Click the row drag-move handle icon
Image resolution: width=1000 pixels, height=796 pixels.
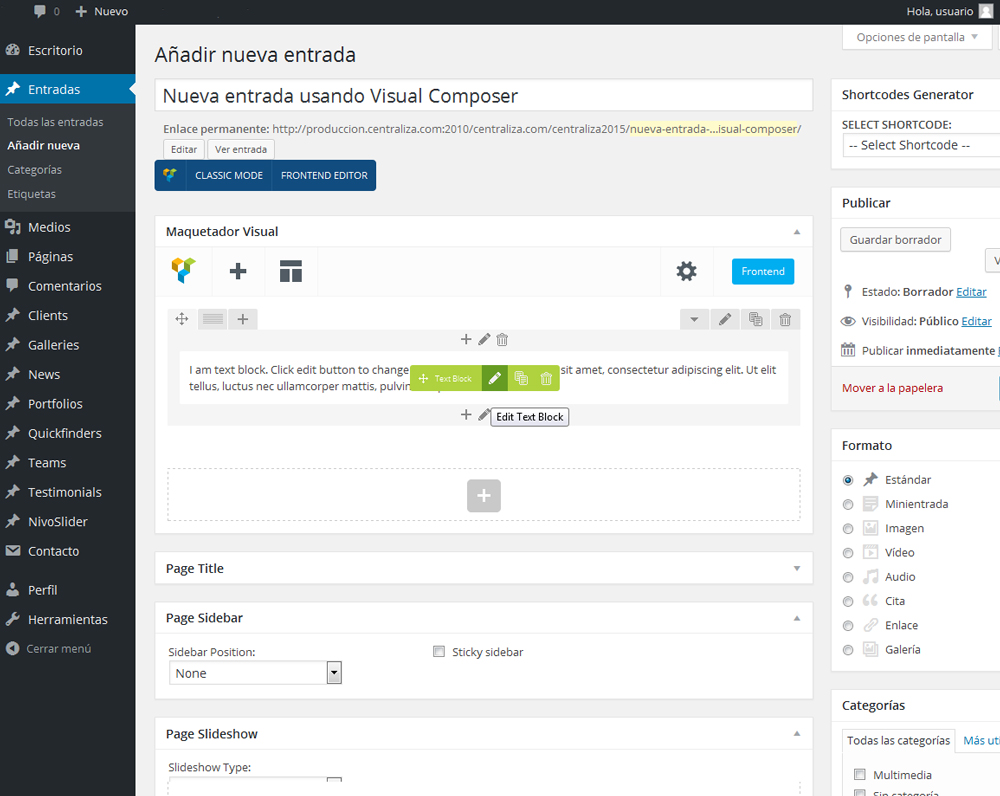(182, 319)
